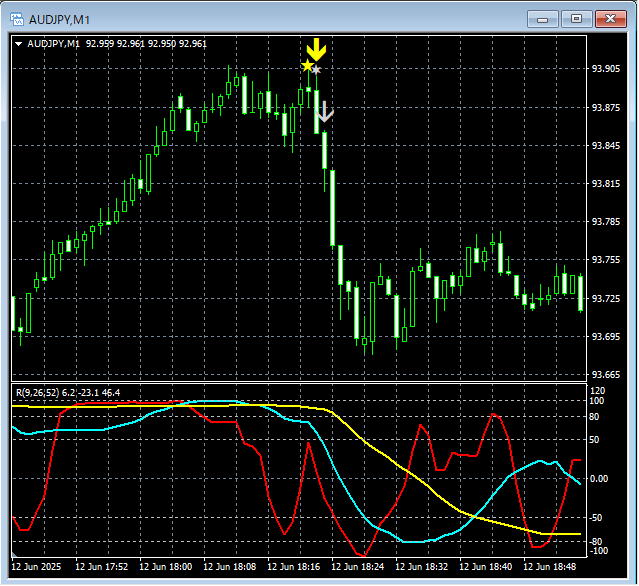Click price level 93.905 on the scale
639x586 pixels.
tap(606, 69)
